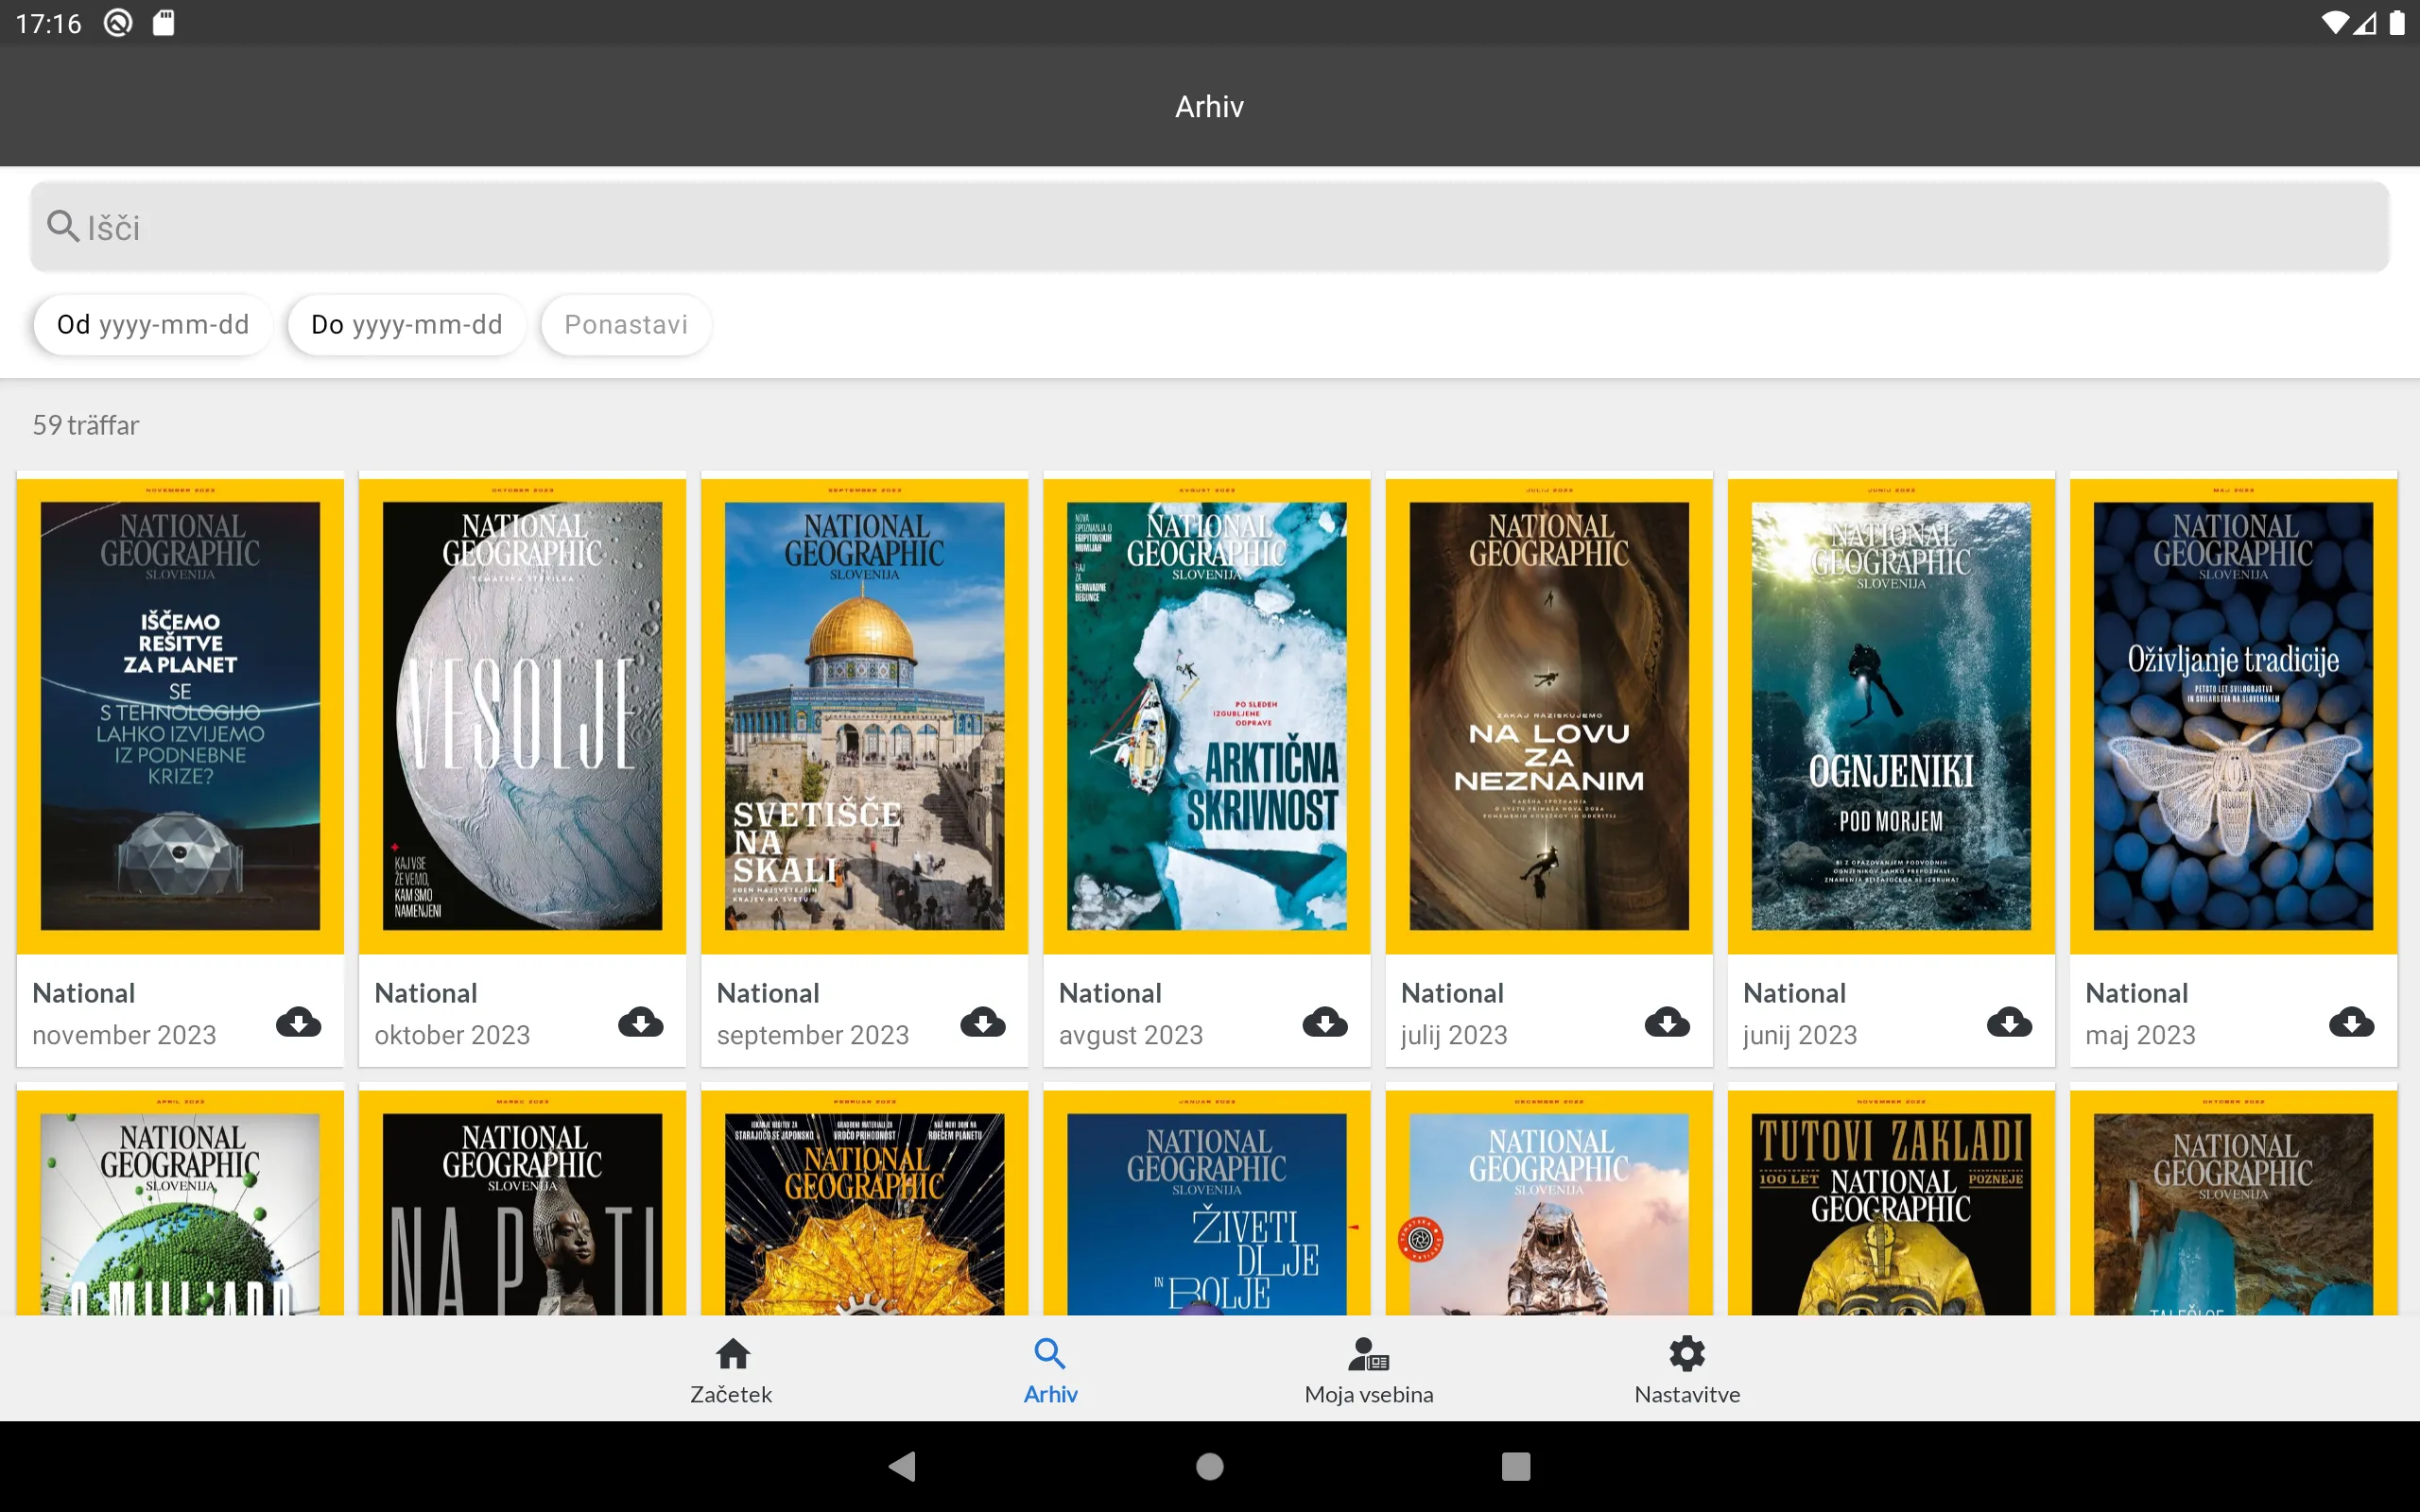Screen dimensions: 2420x1512
Task: Select the 'oktober 2023' label
Action: pyautogui.click(x=452, y=1035)
